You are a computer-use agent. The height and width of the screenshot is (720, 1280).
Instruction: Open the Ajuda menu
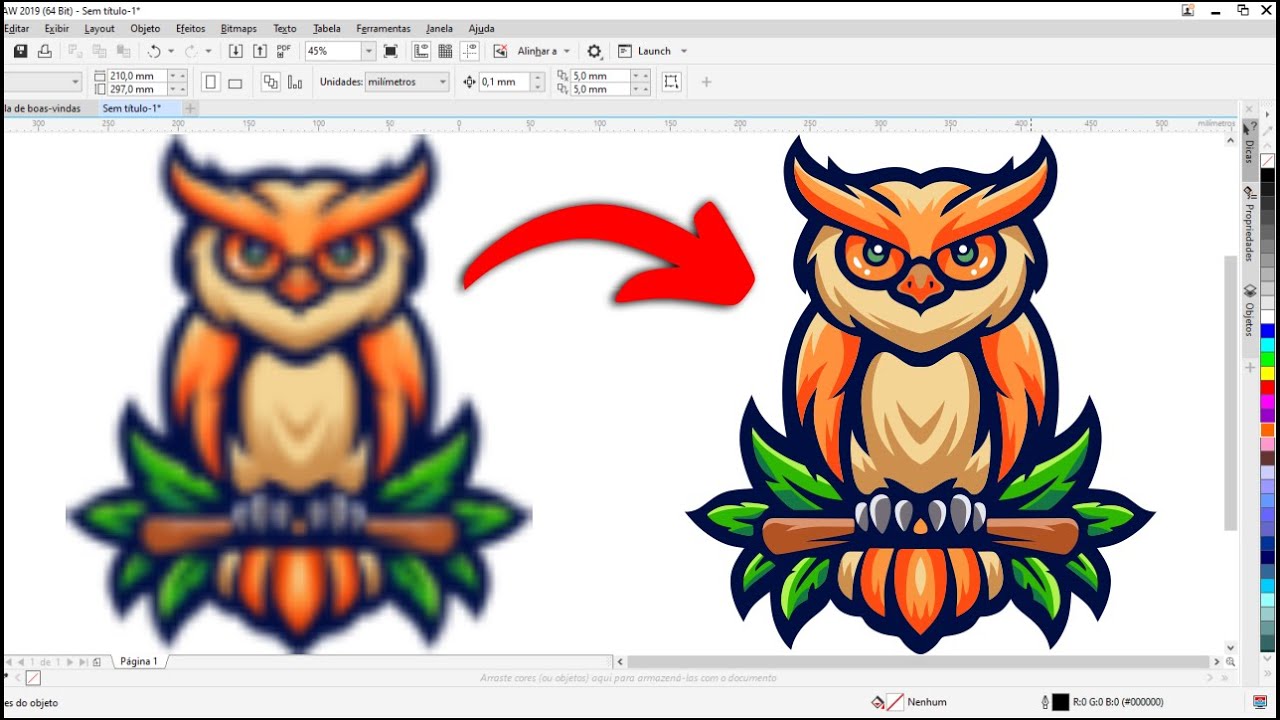[481, 29]
